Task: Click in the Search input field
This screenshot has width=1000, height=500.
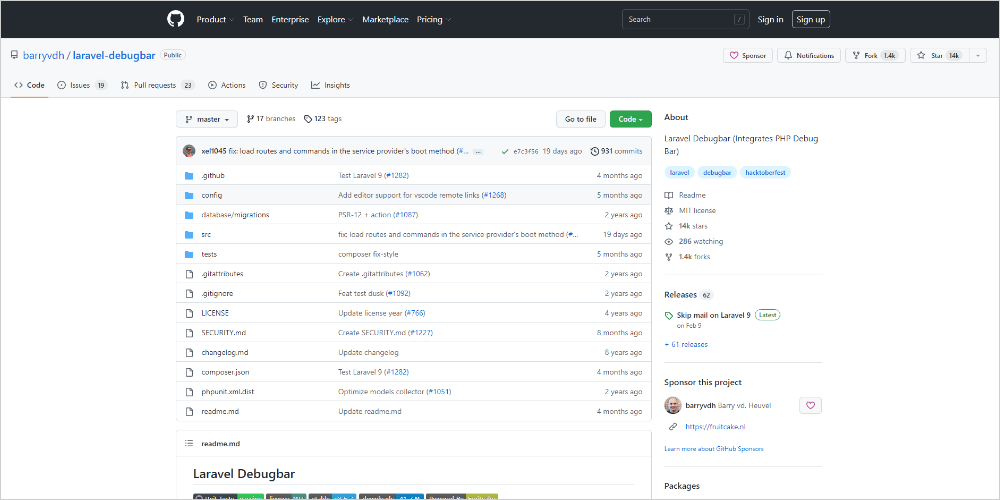Action: coord(686,20)
